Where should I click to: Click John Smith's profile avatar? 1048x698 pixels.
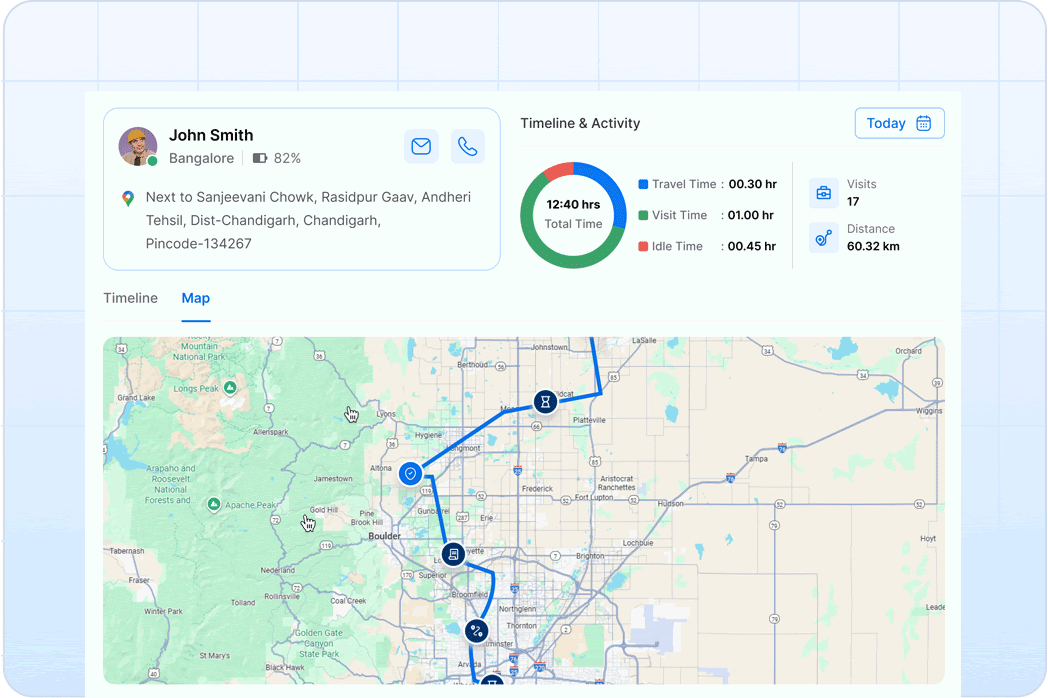138,146
